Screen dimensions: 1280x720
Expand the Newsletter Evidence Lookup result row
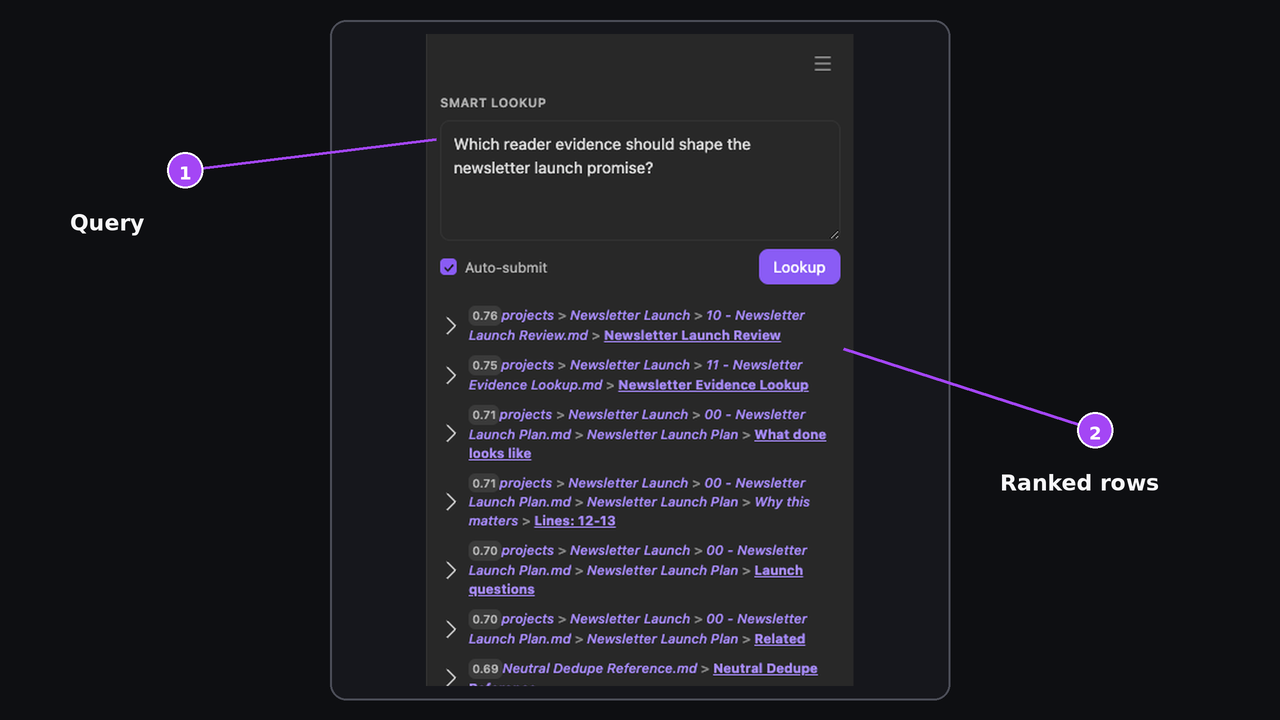[451, 375]
